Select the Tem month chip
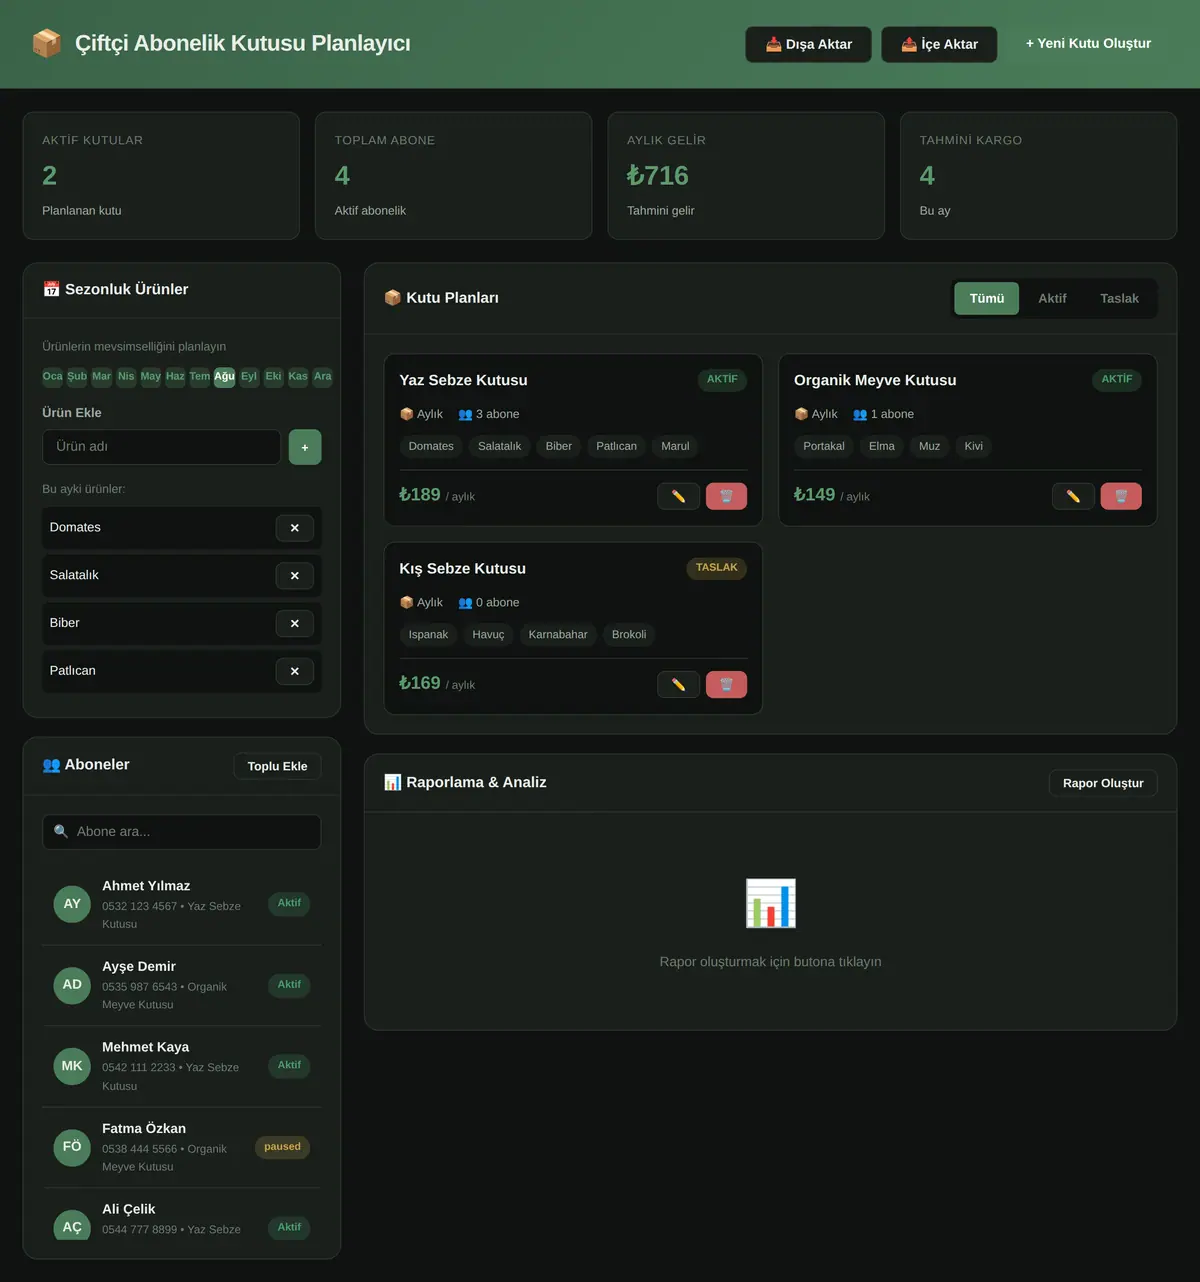This screenshot has height=1282, width=1200. (200, 377)
